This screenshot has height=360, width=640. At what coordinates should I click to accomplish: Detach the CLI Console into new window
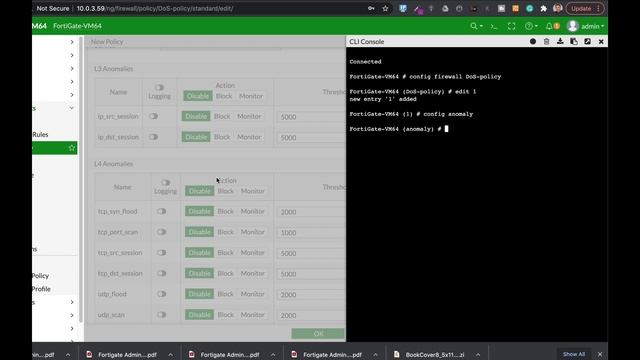tap(587, 42)
